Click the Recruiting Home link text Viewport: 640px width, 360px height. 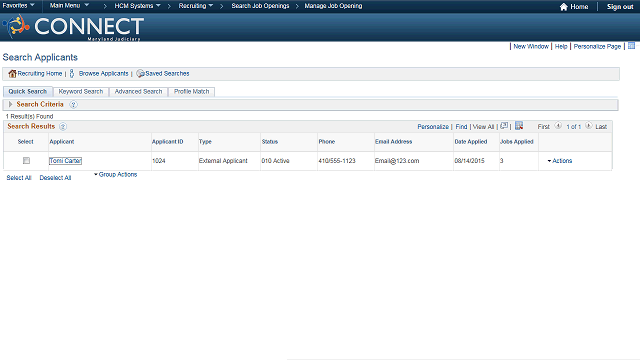(x=40, y=73)
